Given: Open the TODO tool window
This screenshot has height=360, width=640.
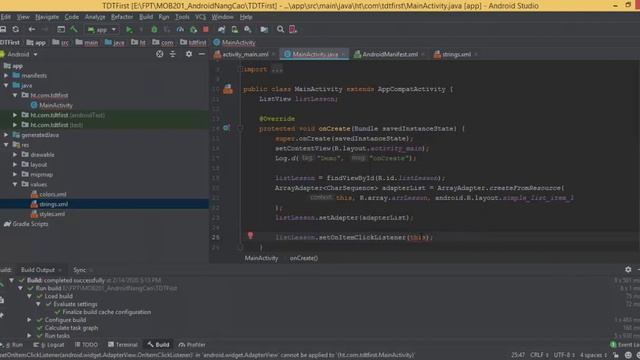Looking at the screenshot, I should coord(87,345).
